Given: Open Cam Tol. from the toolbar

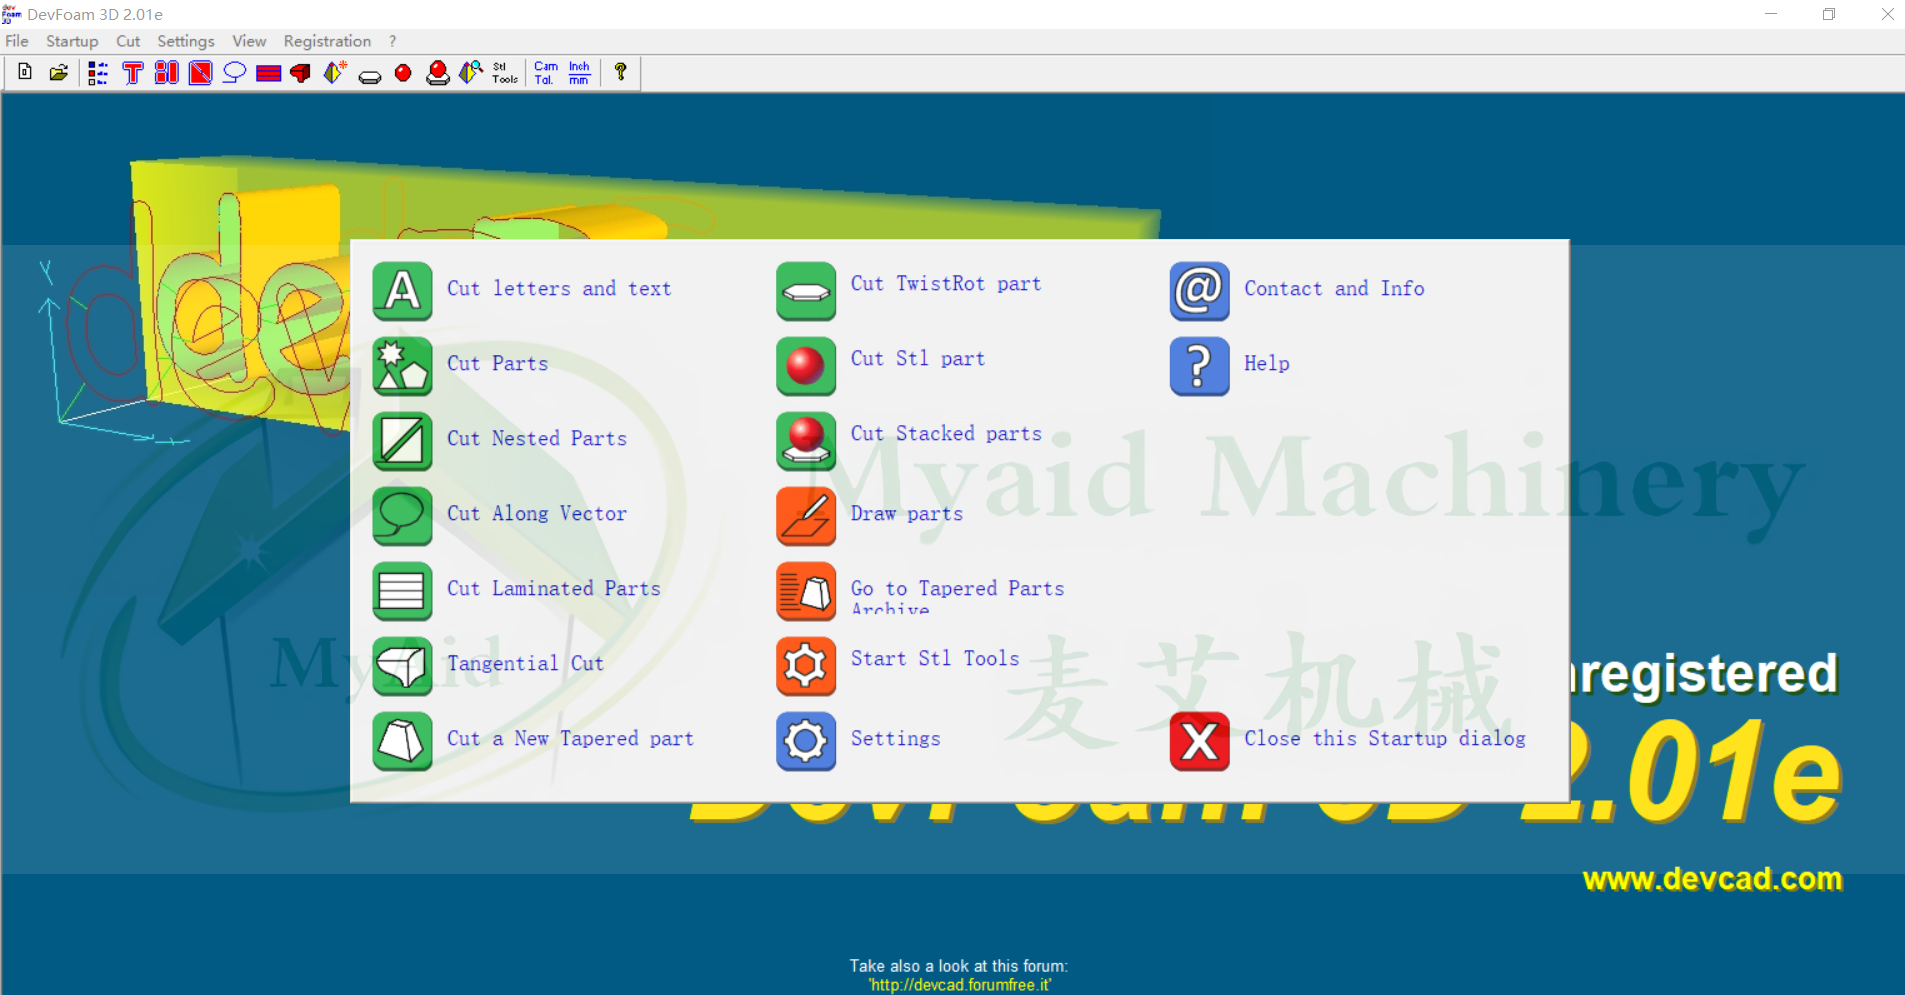Looking at the screenshot, I should point(545,72).
